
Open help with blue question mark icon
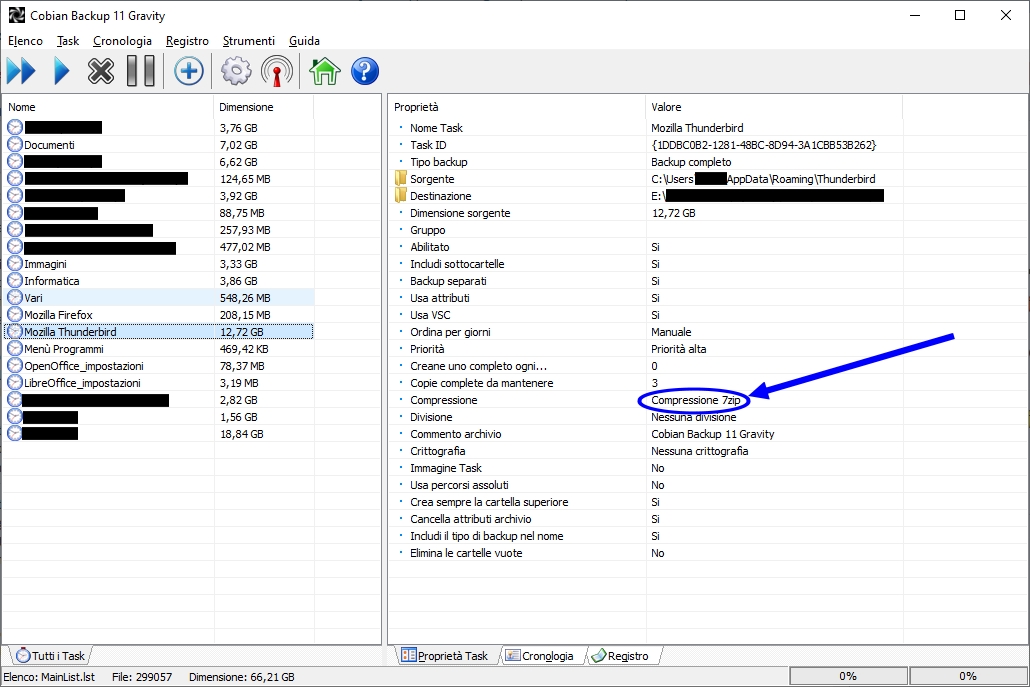pos(365,71)
